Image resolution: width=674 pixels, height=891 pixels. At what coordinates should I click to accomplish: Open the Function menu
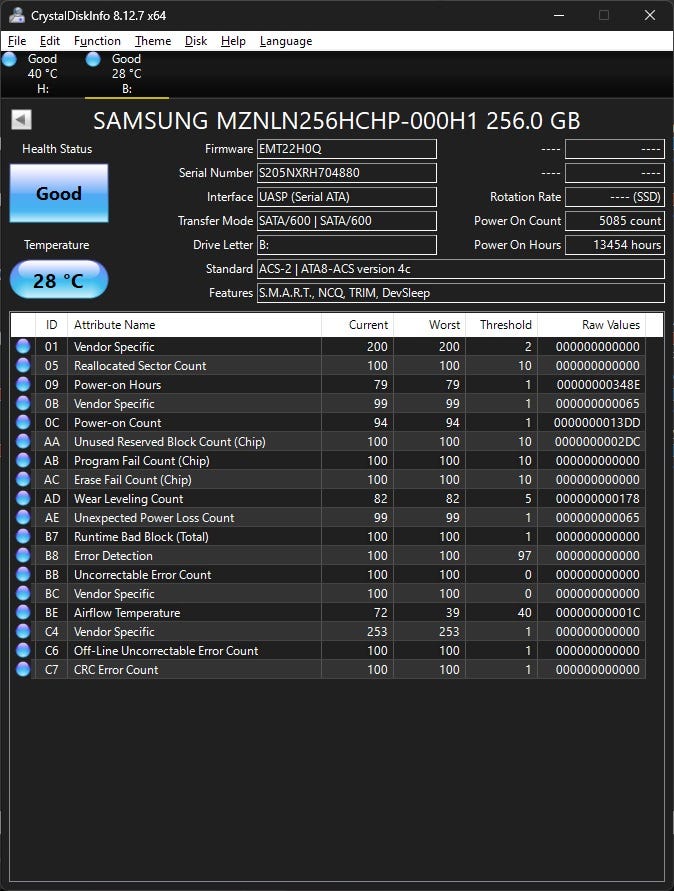point(97,41)
